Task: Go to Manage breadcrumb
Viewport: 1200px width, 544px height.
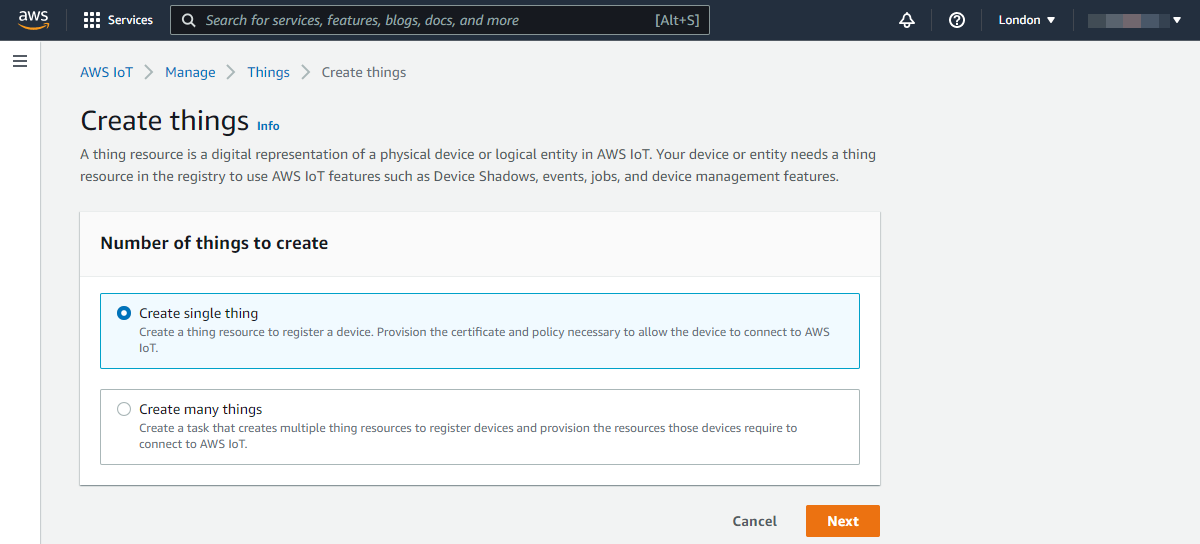Action: click(x=190, y=72)
